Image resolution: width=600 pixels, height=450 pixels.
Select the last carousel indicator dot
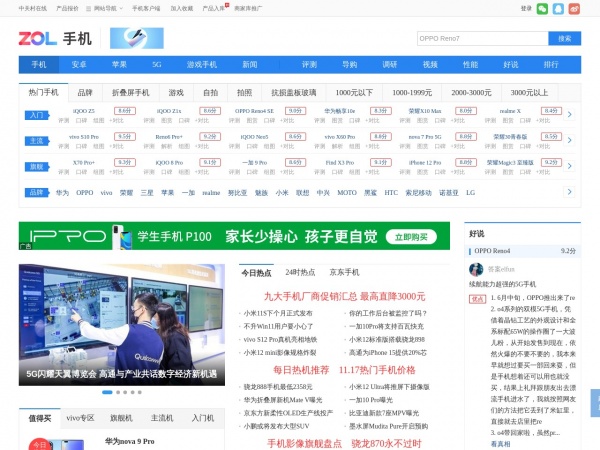(x=140, y=392)
